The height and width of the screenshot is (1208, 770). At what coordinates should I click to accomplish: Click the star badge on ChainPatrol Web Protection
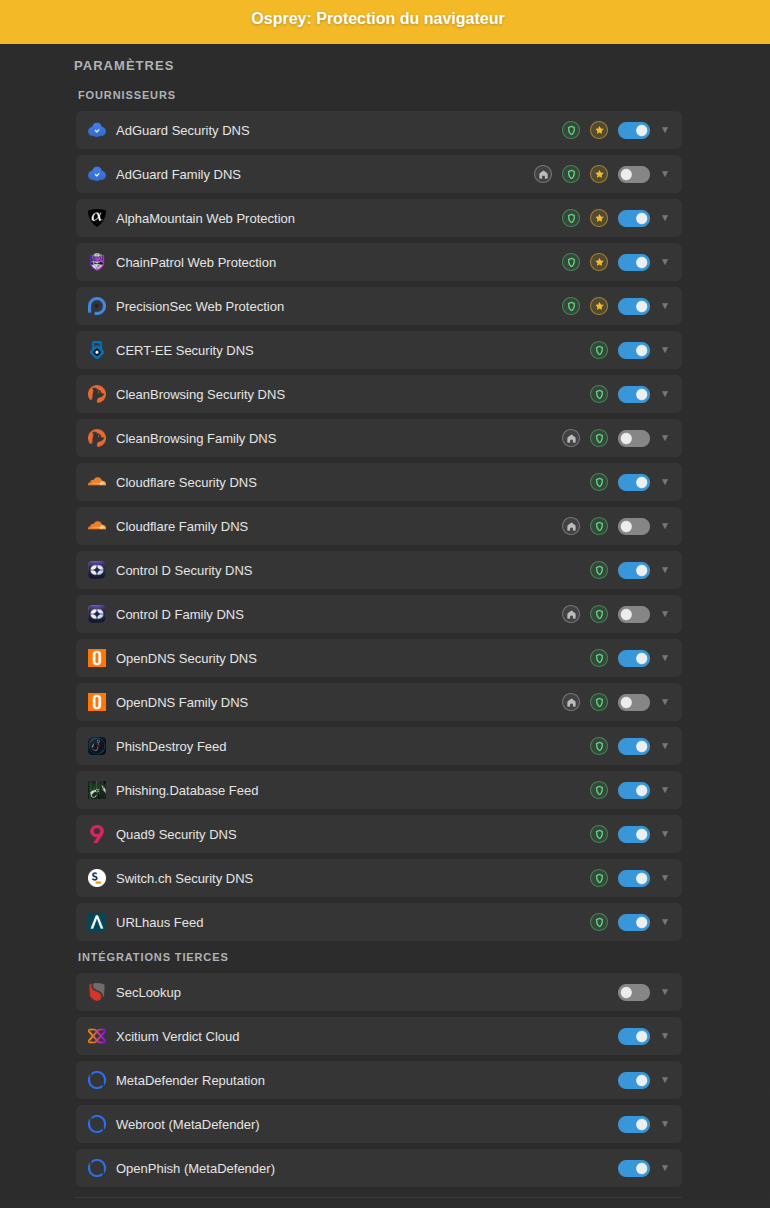click(x=599, y=262)
